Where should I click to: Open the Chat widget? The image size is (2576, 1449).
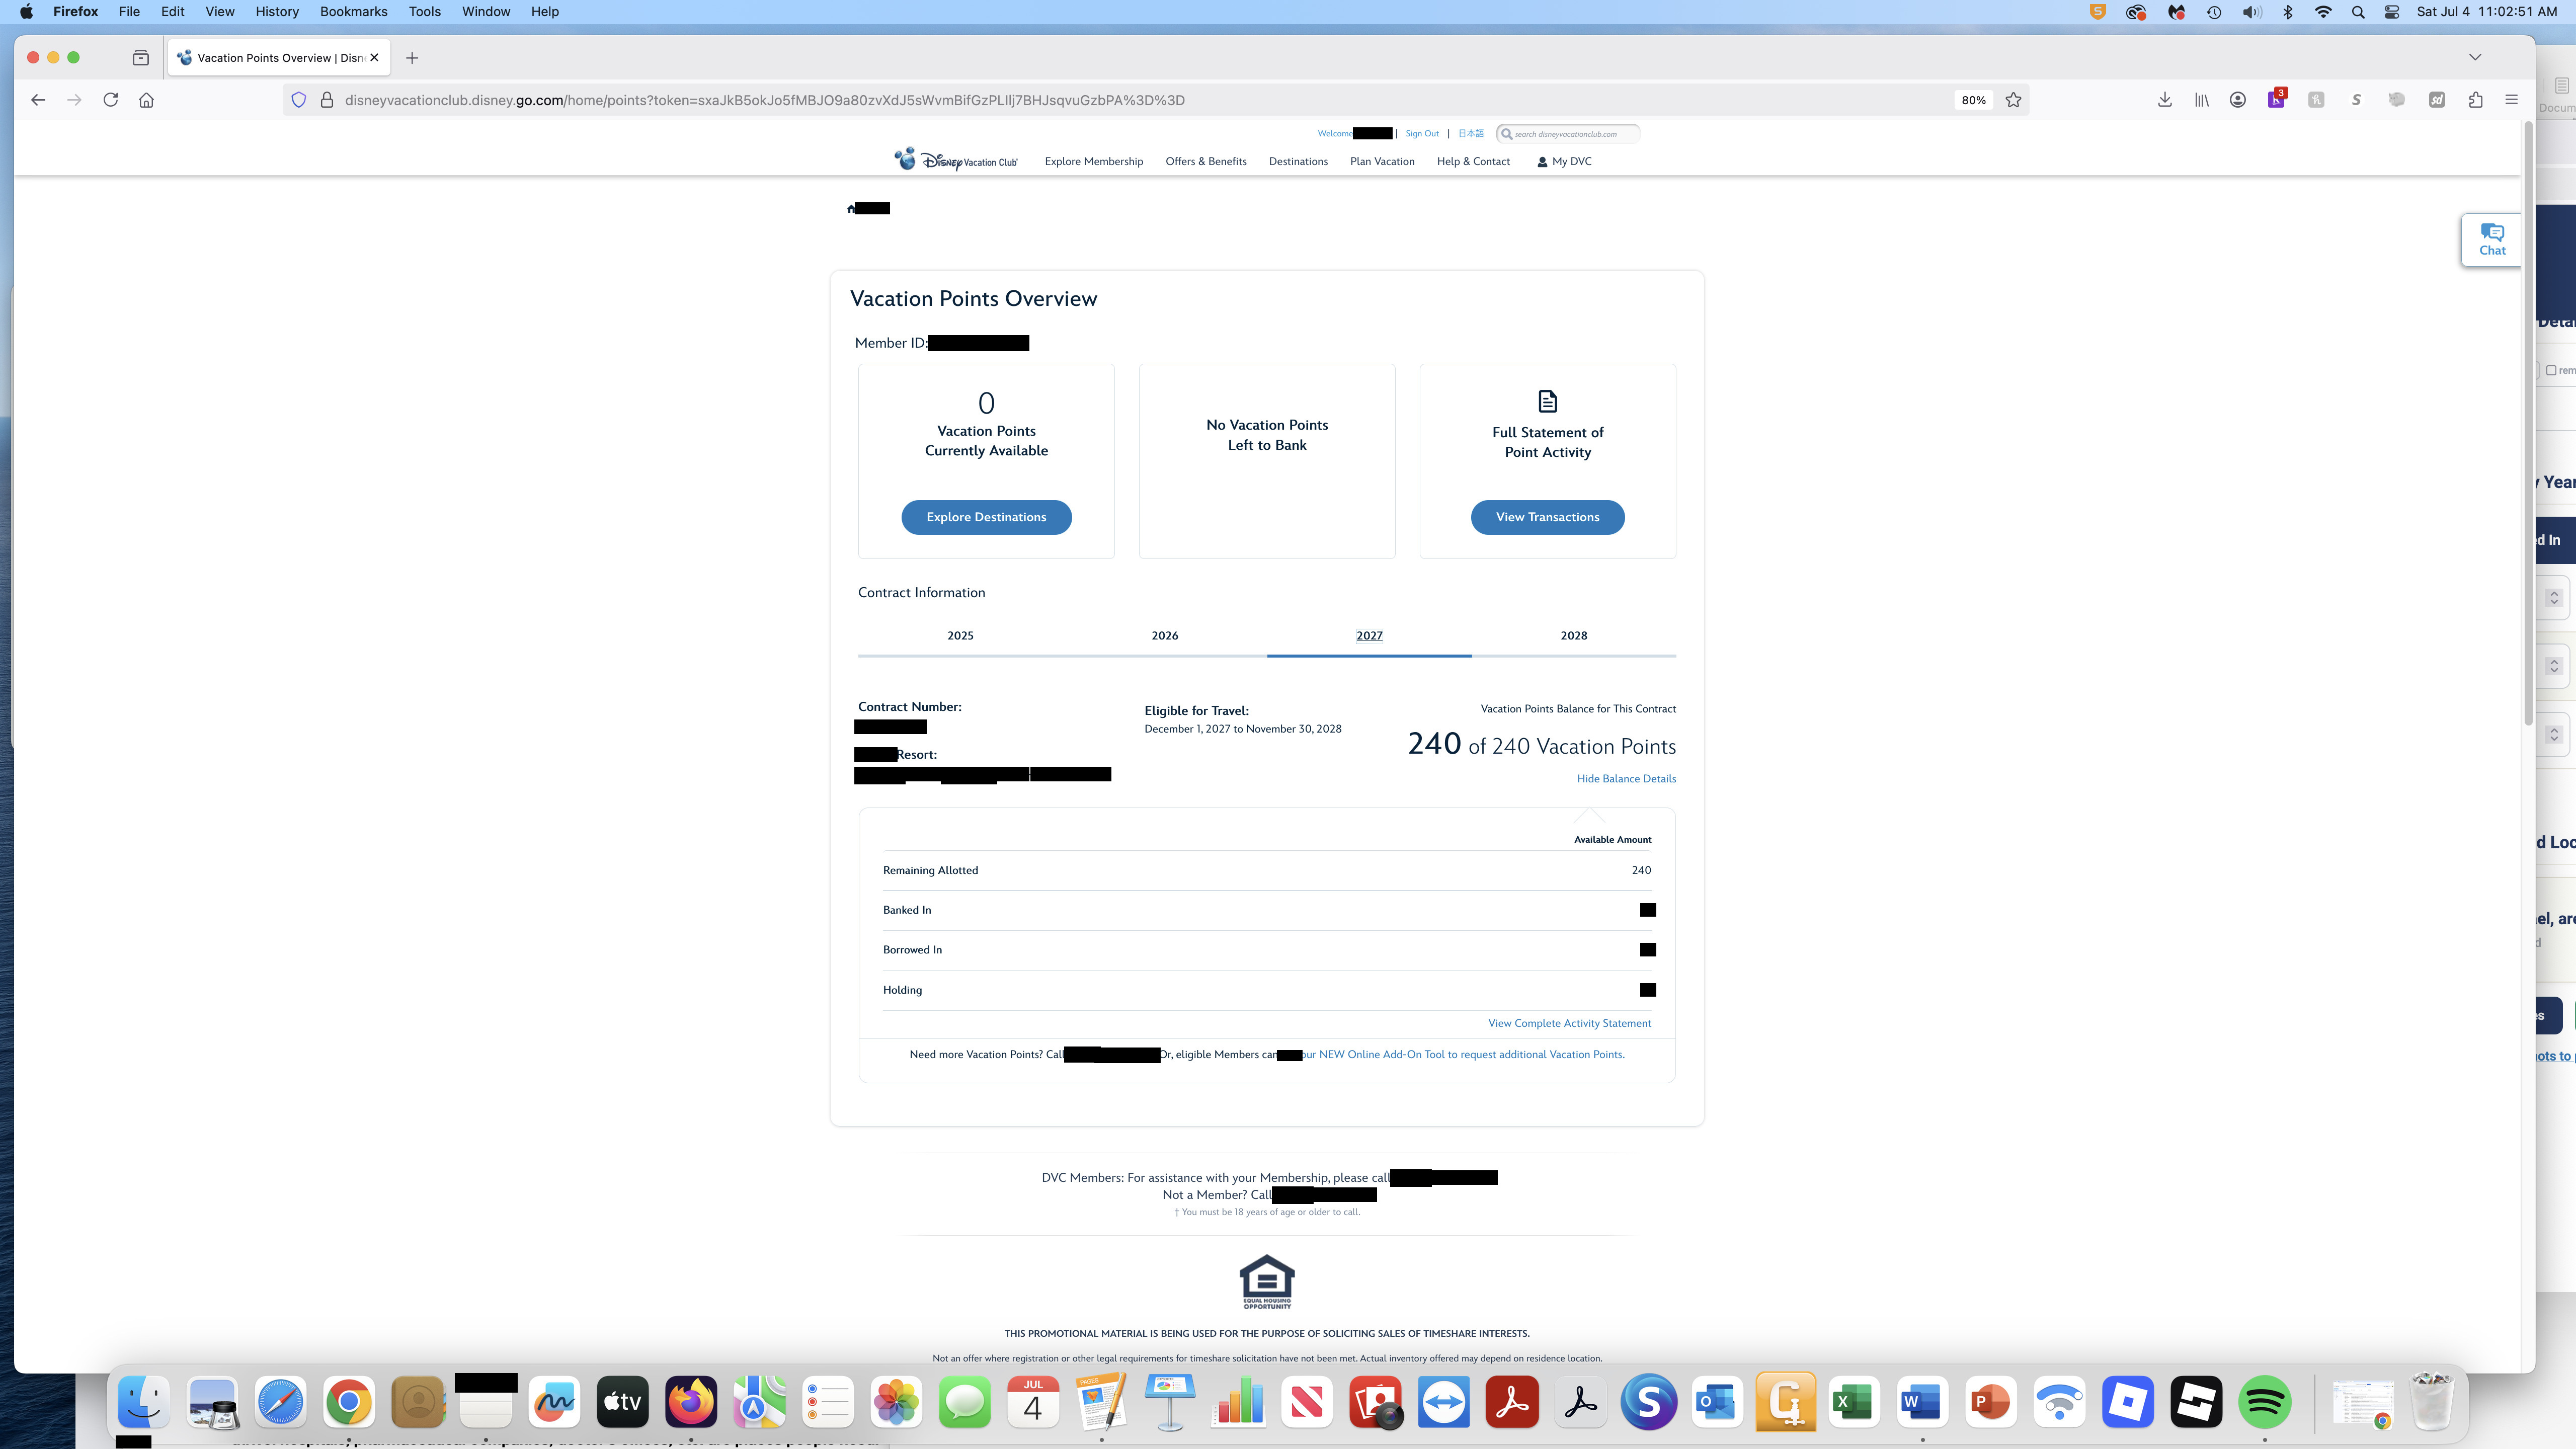click(2492, 240)
